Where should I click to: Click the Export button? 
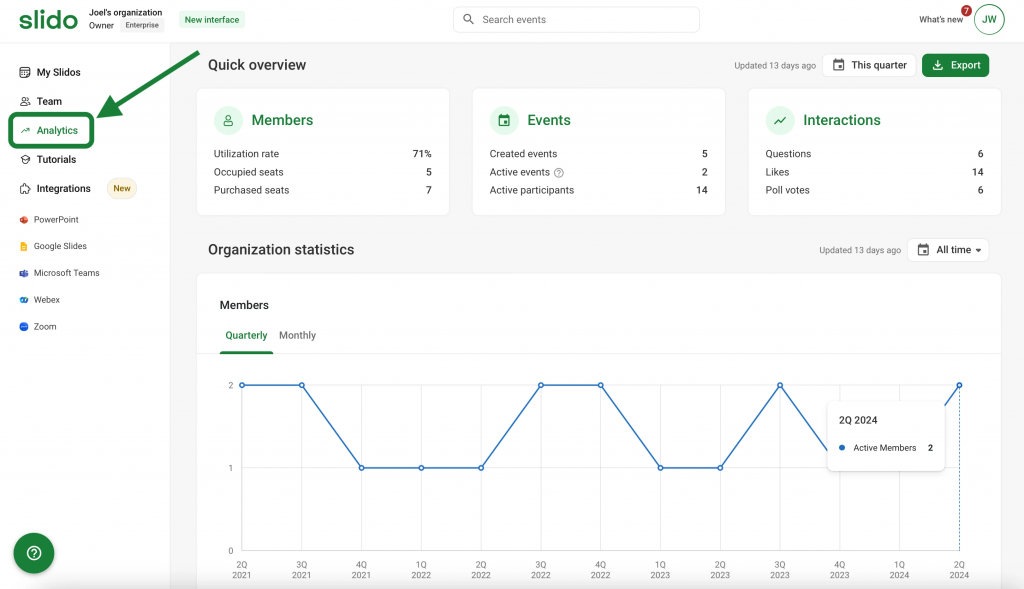coord(955,65)
